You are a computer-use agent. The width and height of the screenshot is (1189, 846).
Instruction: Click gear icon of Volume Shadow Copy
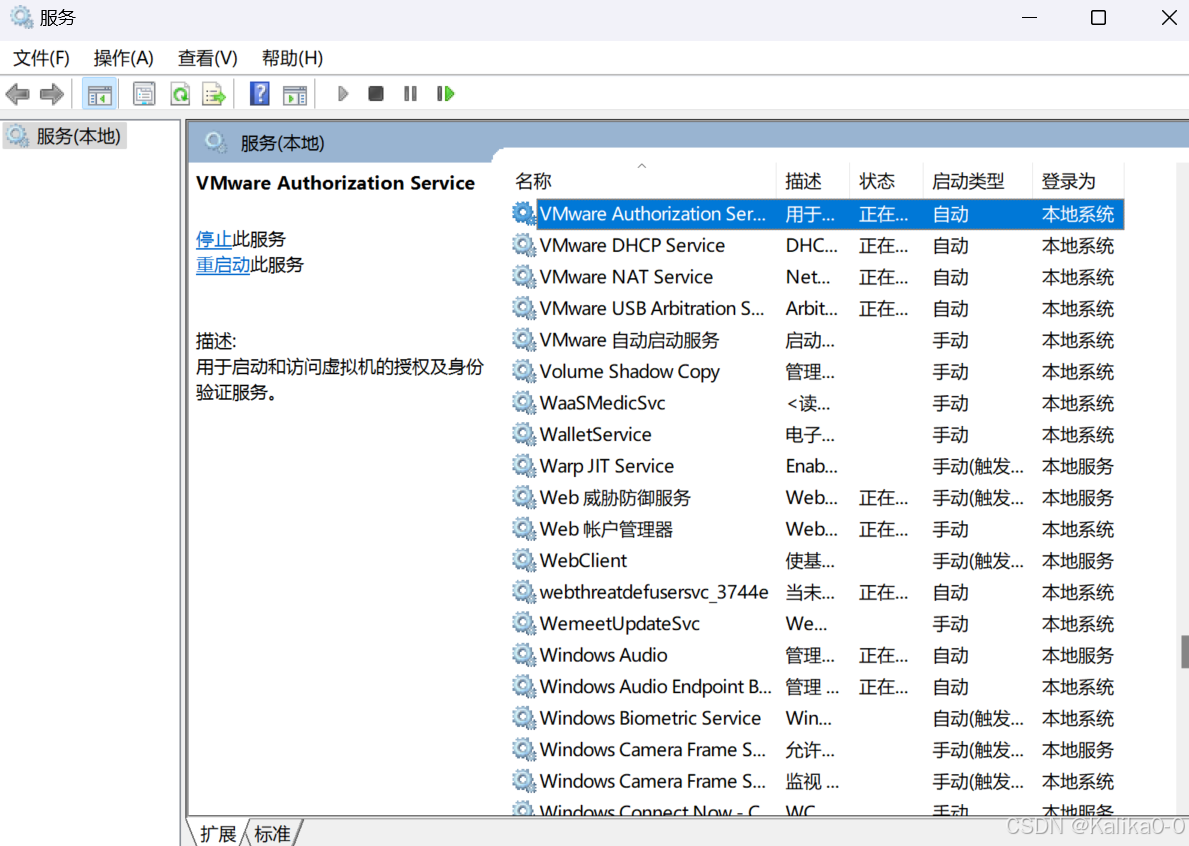coord(523,371)
